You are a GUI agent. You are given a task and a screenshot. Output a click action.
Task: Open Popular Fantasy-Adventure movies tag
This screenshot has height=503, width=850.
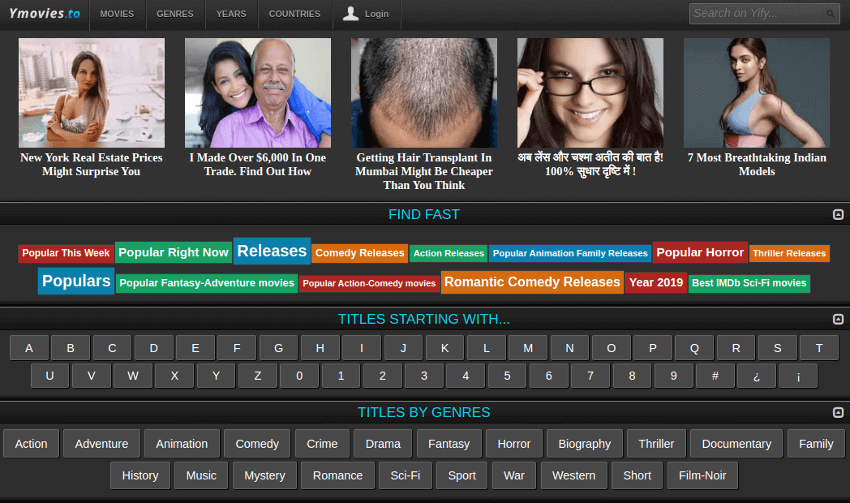tap(207, 283)
